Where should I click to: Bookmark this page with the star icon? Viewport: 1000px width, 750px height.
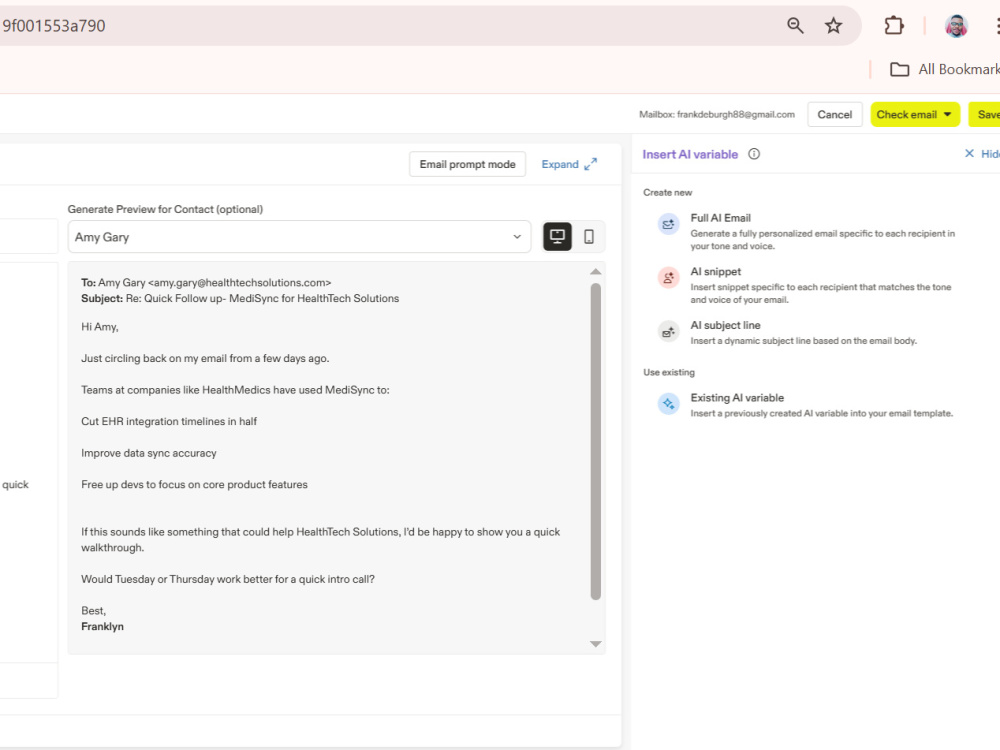point(833,26)
